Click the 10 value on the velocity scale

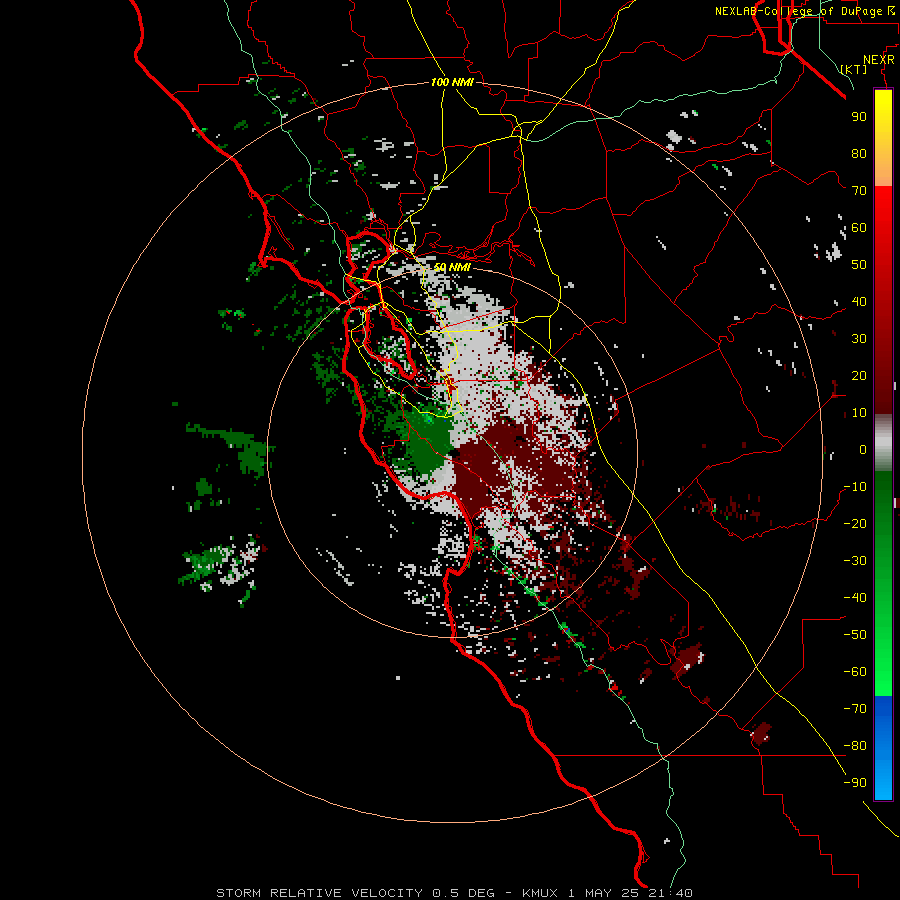pos(859,413)
